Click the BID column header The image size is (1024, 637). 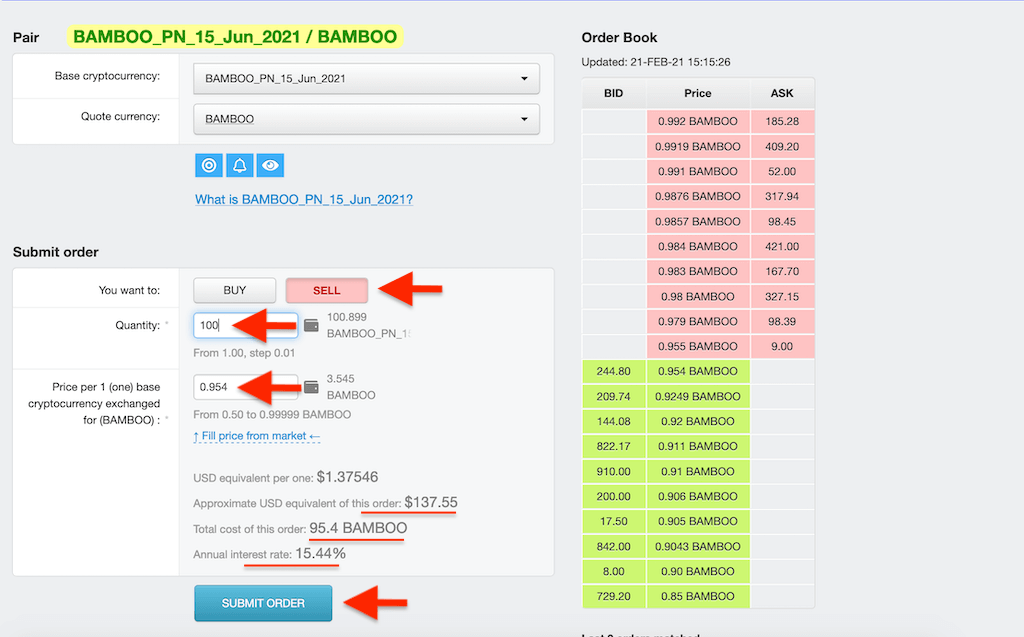point(613,93)
